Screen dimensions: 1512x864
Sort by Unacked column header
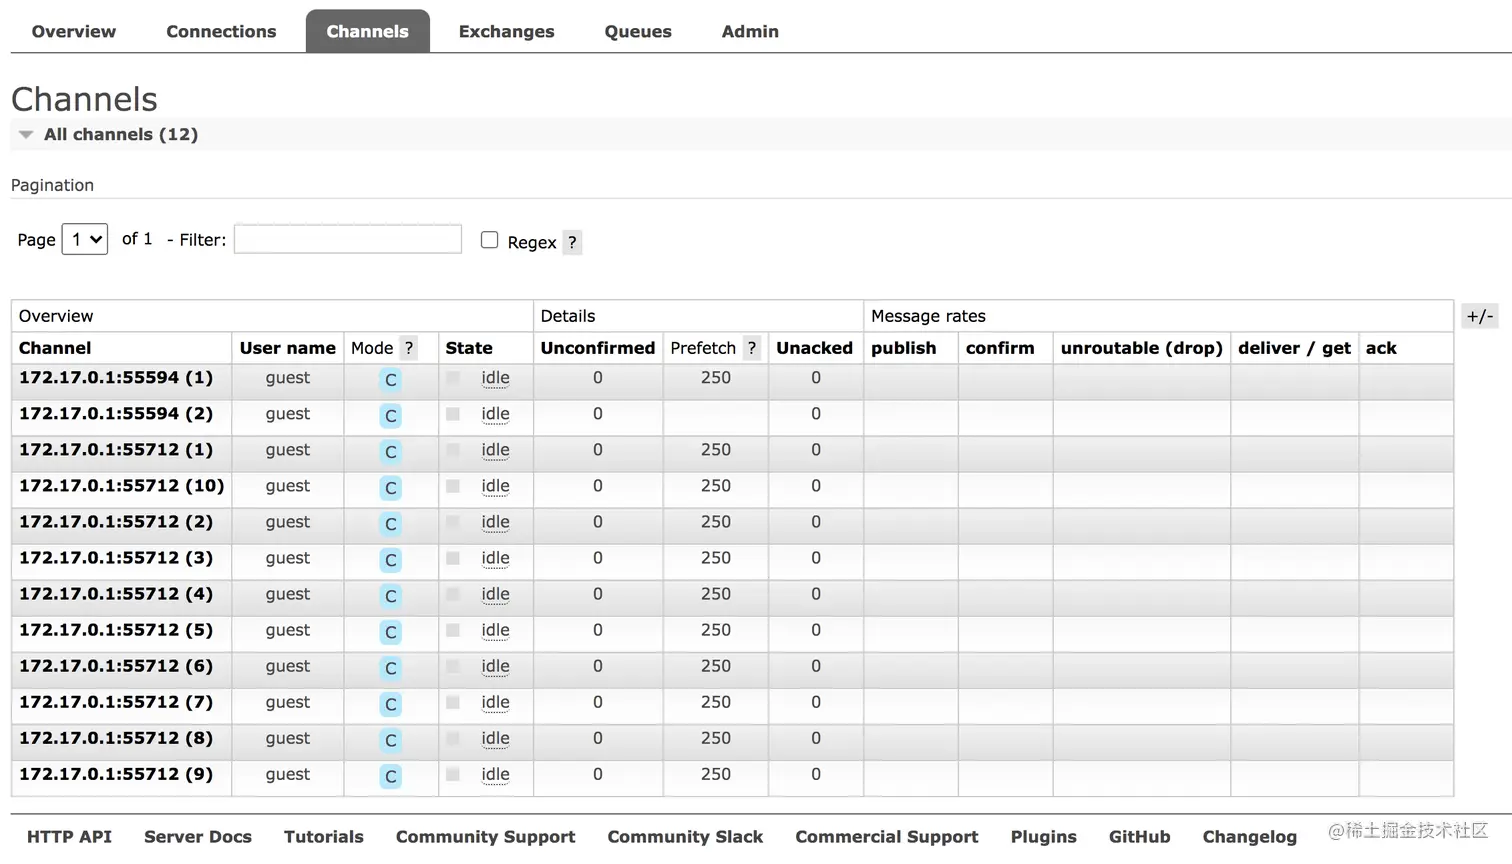pos(814,348)
